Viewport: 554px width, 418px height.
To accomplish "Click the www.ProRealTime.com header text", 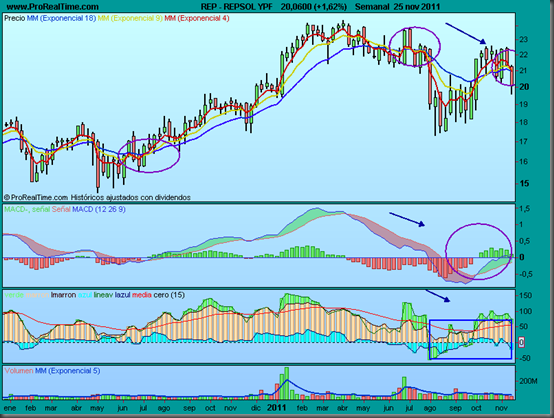I will pyautogui.click(x=53, y=6).
